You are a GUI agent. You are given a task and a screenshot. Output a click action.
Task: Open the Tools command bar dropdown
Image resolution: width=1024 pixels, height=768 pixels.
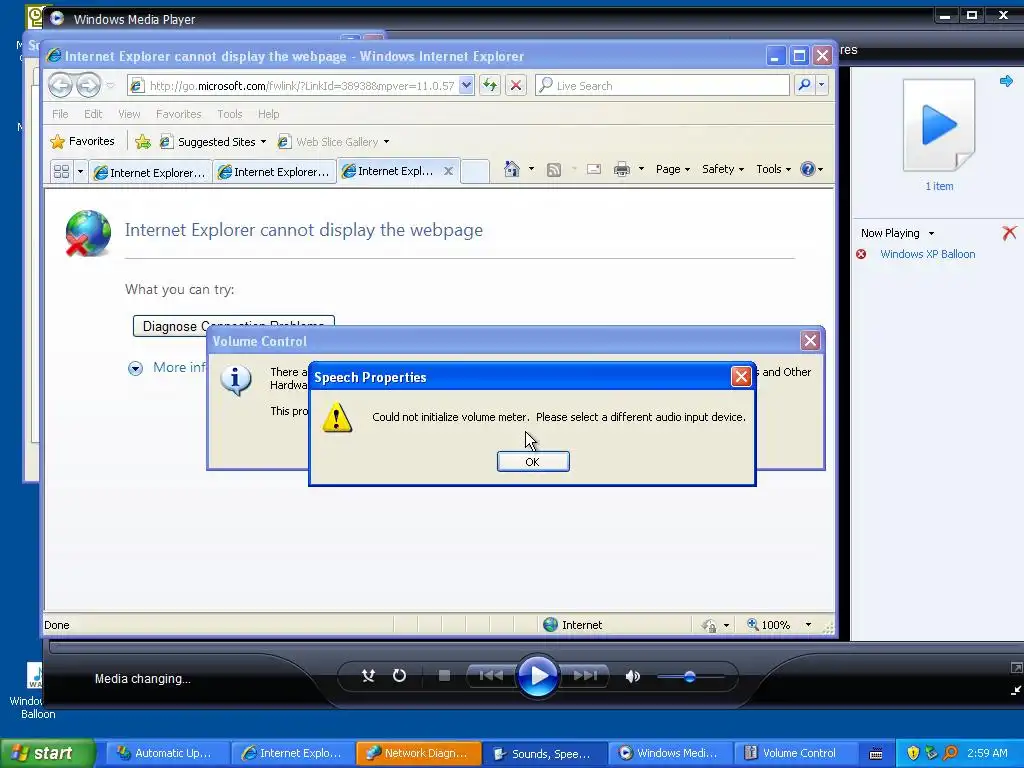pos(773,169)
